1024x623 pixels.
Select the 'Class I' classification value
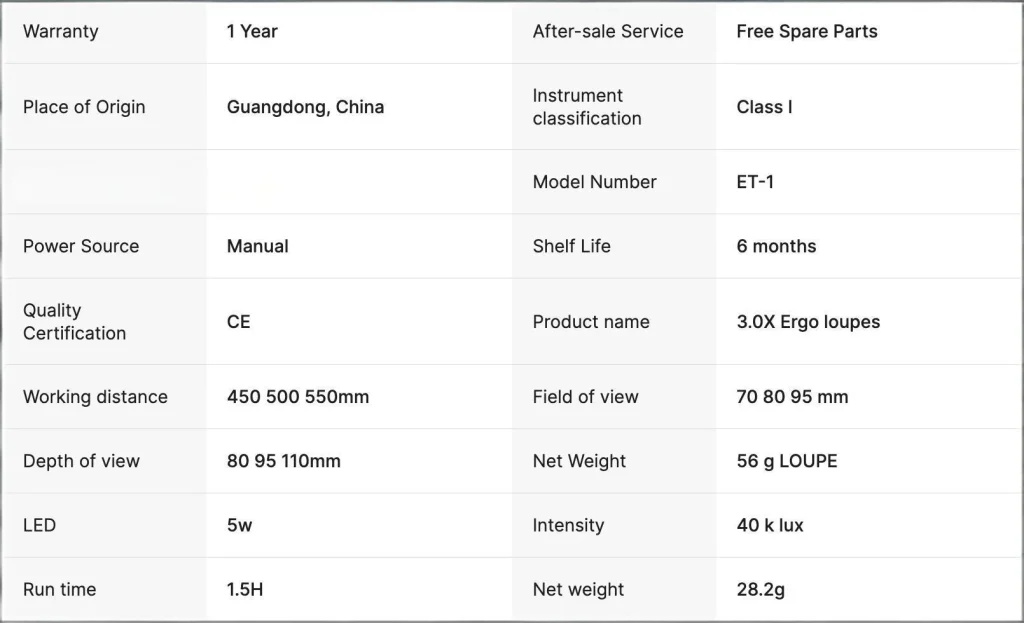pyautogui.click(x=764, y=107)
